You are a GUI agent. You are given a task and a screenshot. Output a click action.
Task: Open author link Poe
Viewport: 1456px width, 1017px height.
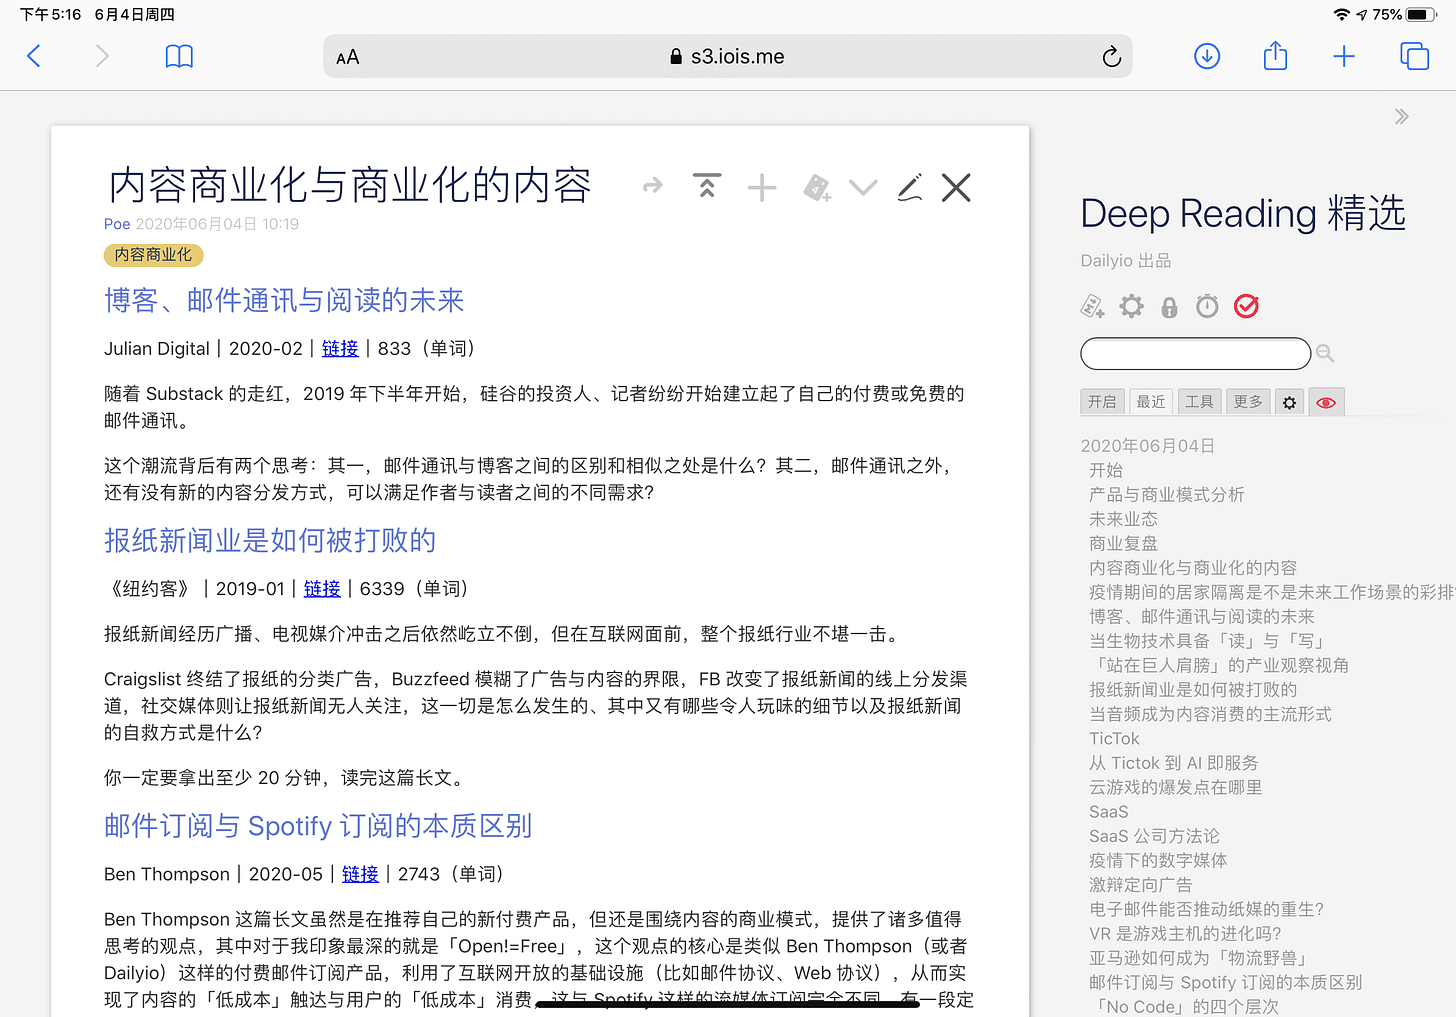coord(117,224)
